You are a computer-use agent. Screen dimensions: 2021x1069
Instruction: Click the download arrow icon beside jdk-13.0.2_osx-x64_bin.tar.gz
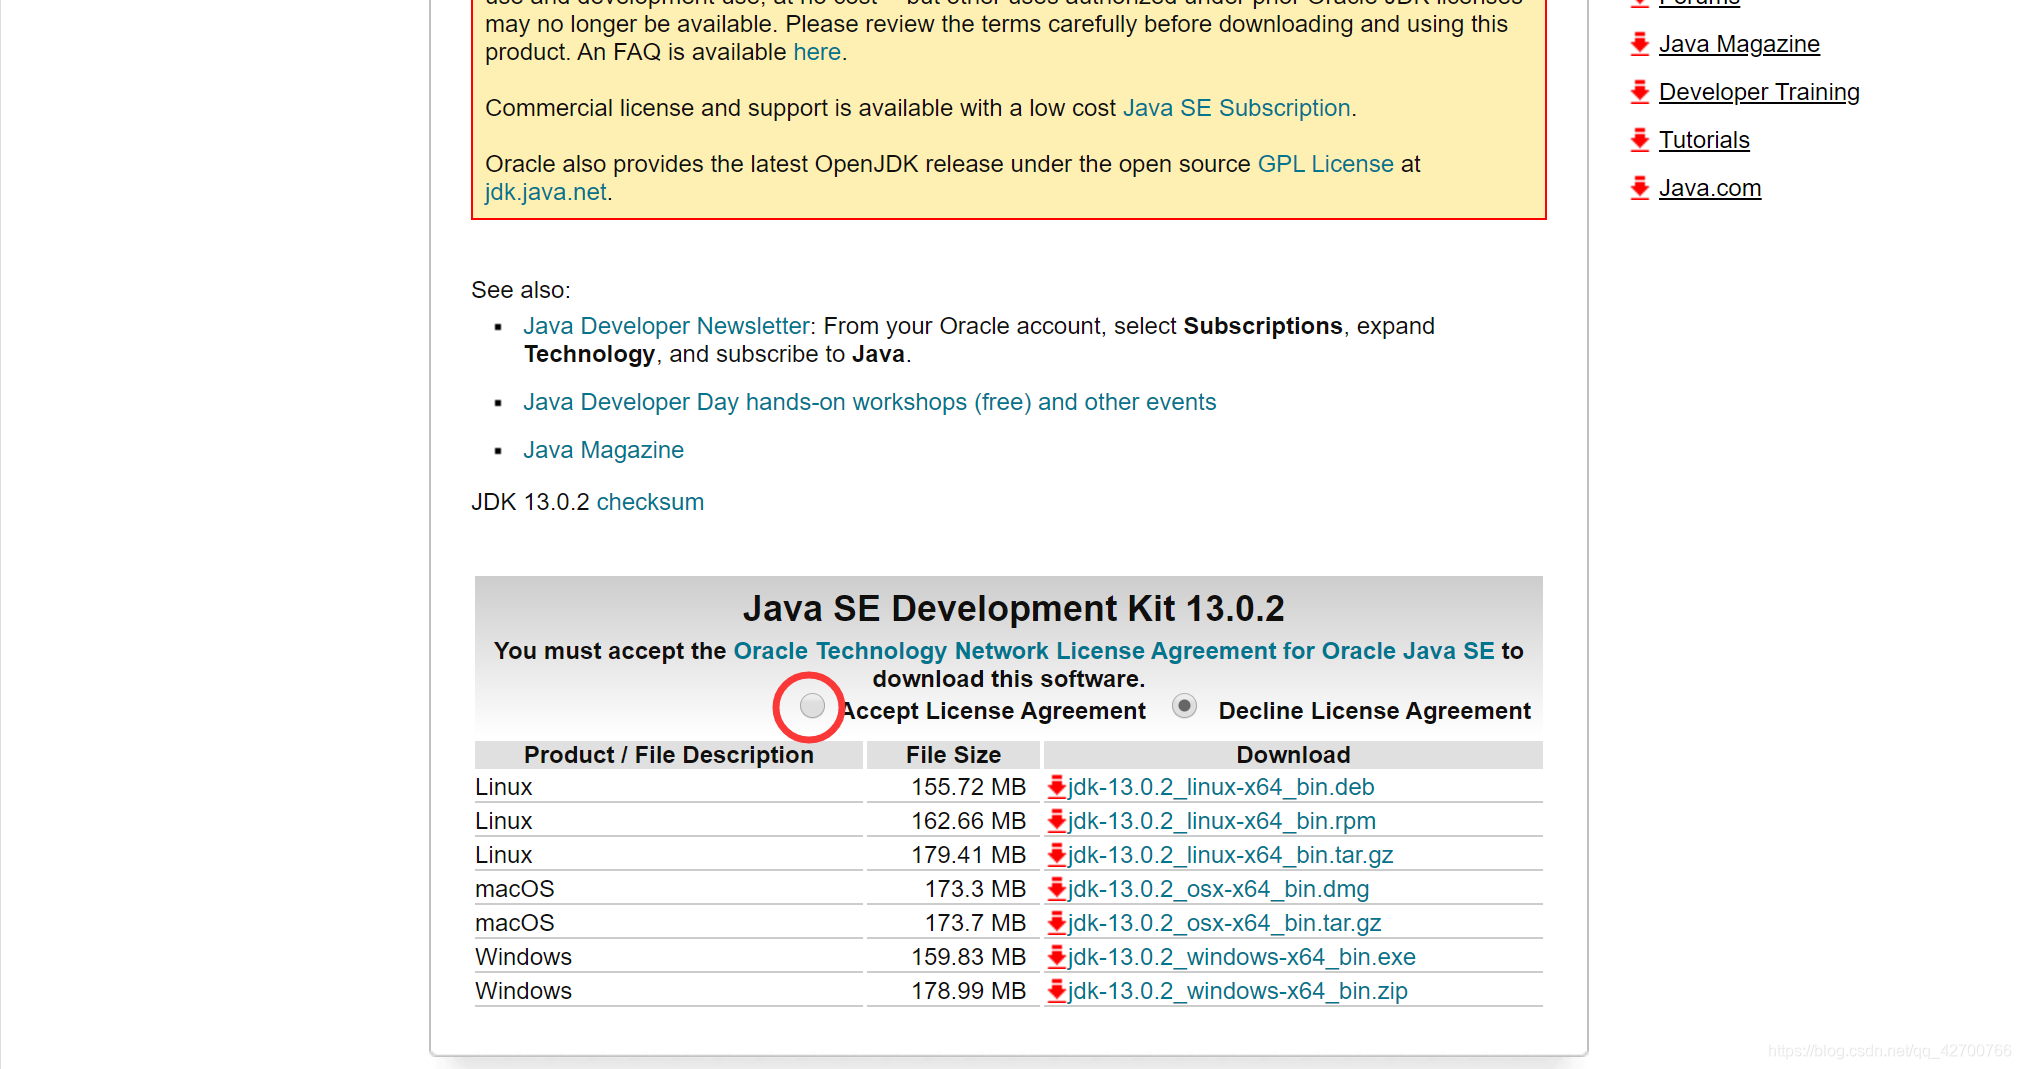1056,923
